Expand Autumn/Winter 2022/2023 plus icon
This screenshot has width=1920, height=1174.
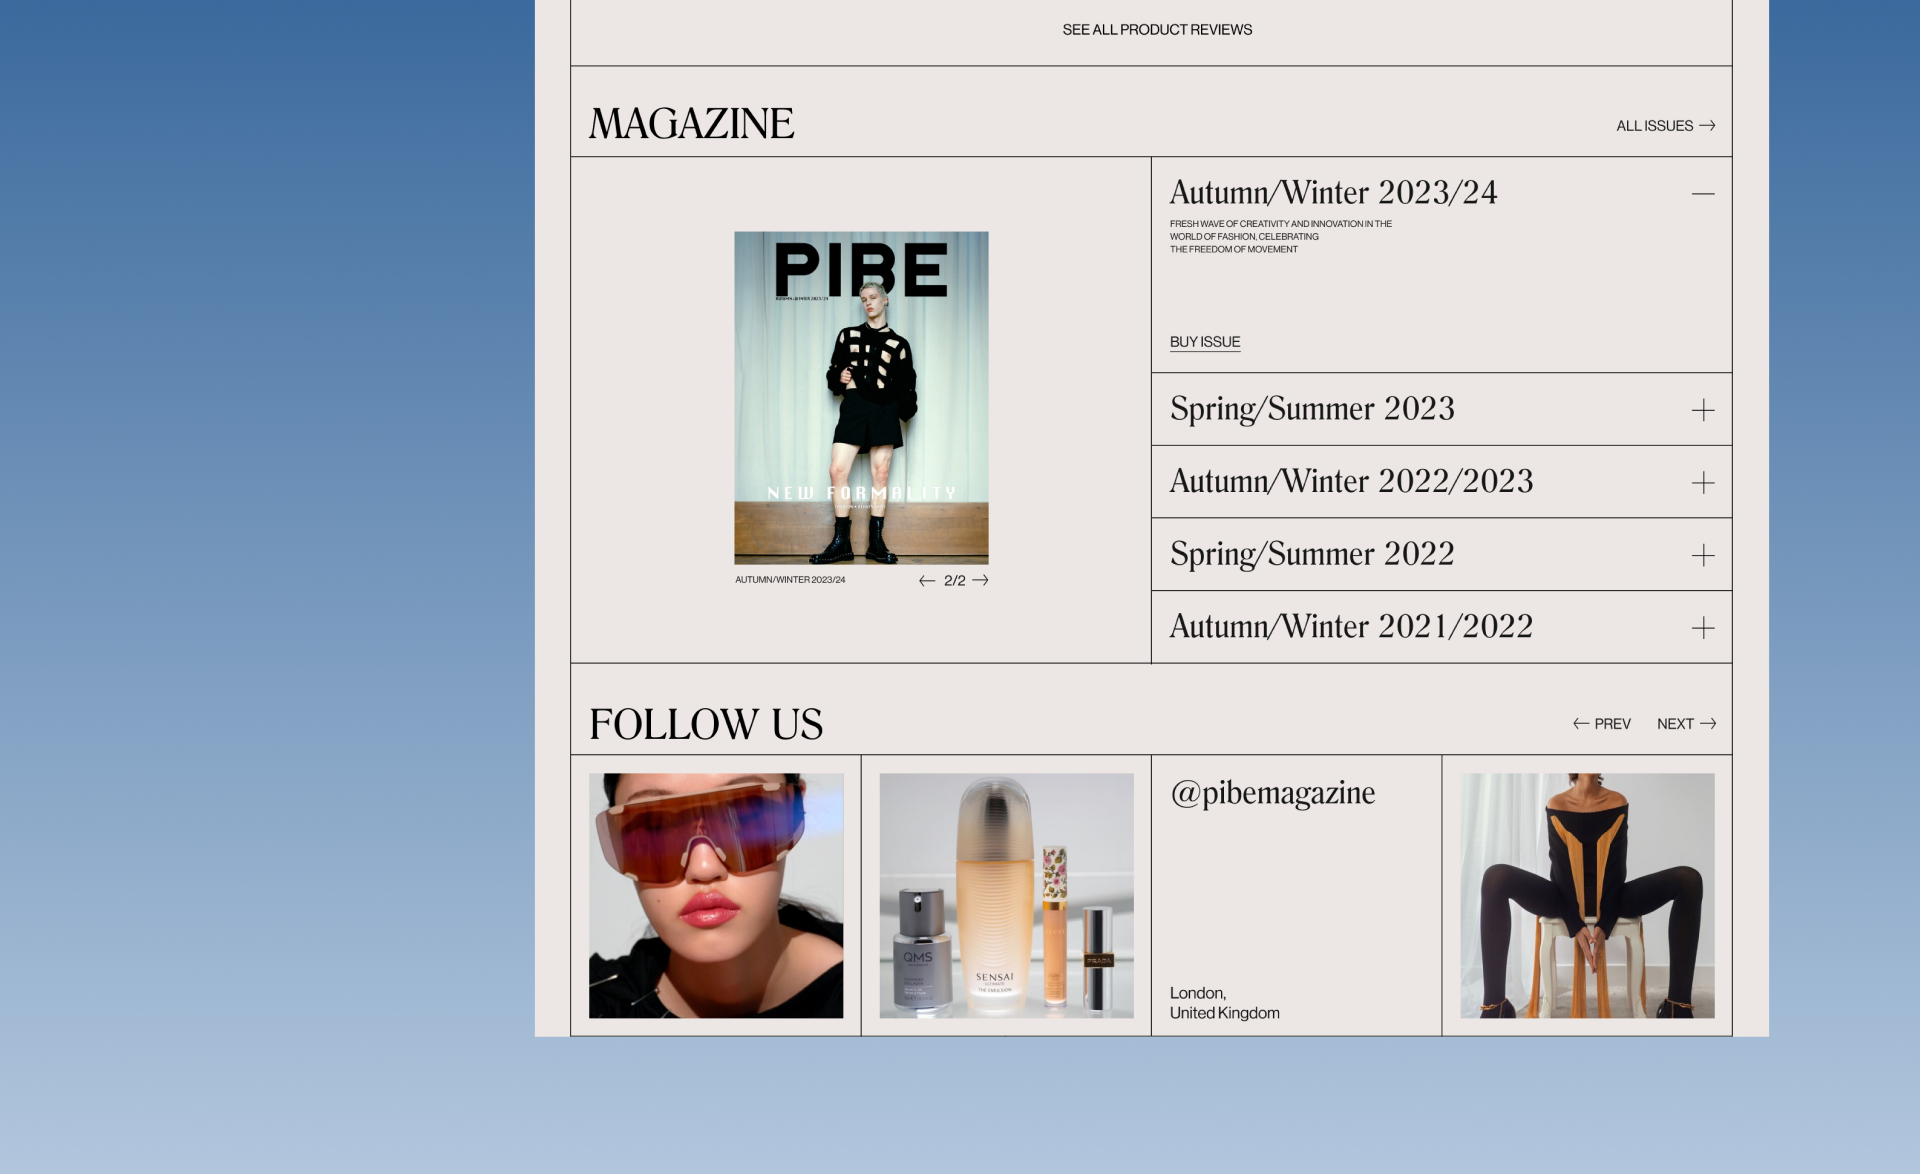point(1702,483)
